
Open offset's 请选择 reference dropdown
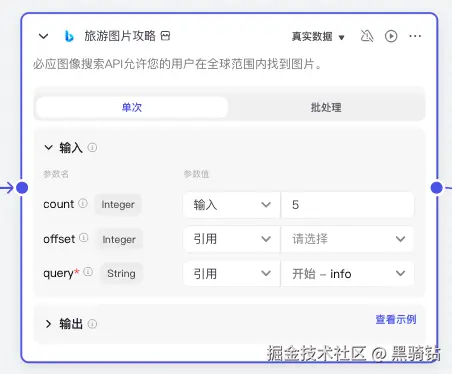pos(347,239)
